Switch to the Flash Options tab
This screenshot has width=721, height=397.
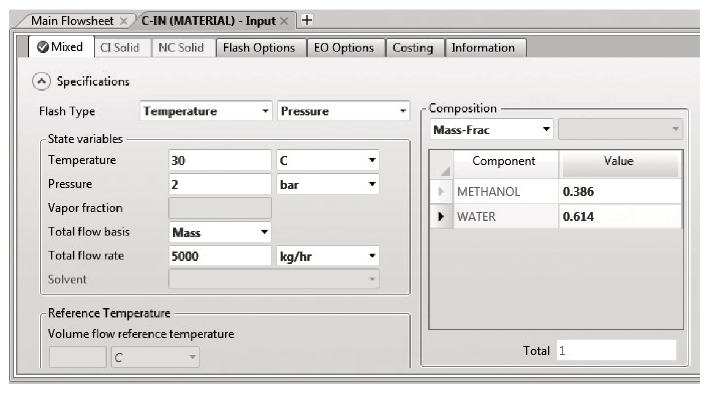[x=259, y=48]
